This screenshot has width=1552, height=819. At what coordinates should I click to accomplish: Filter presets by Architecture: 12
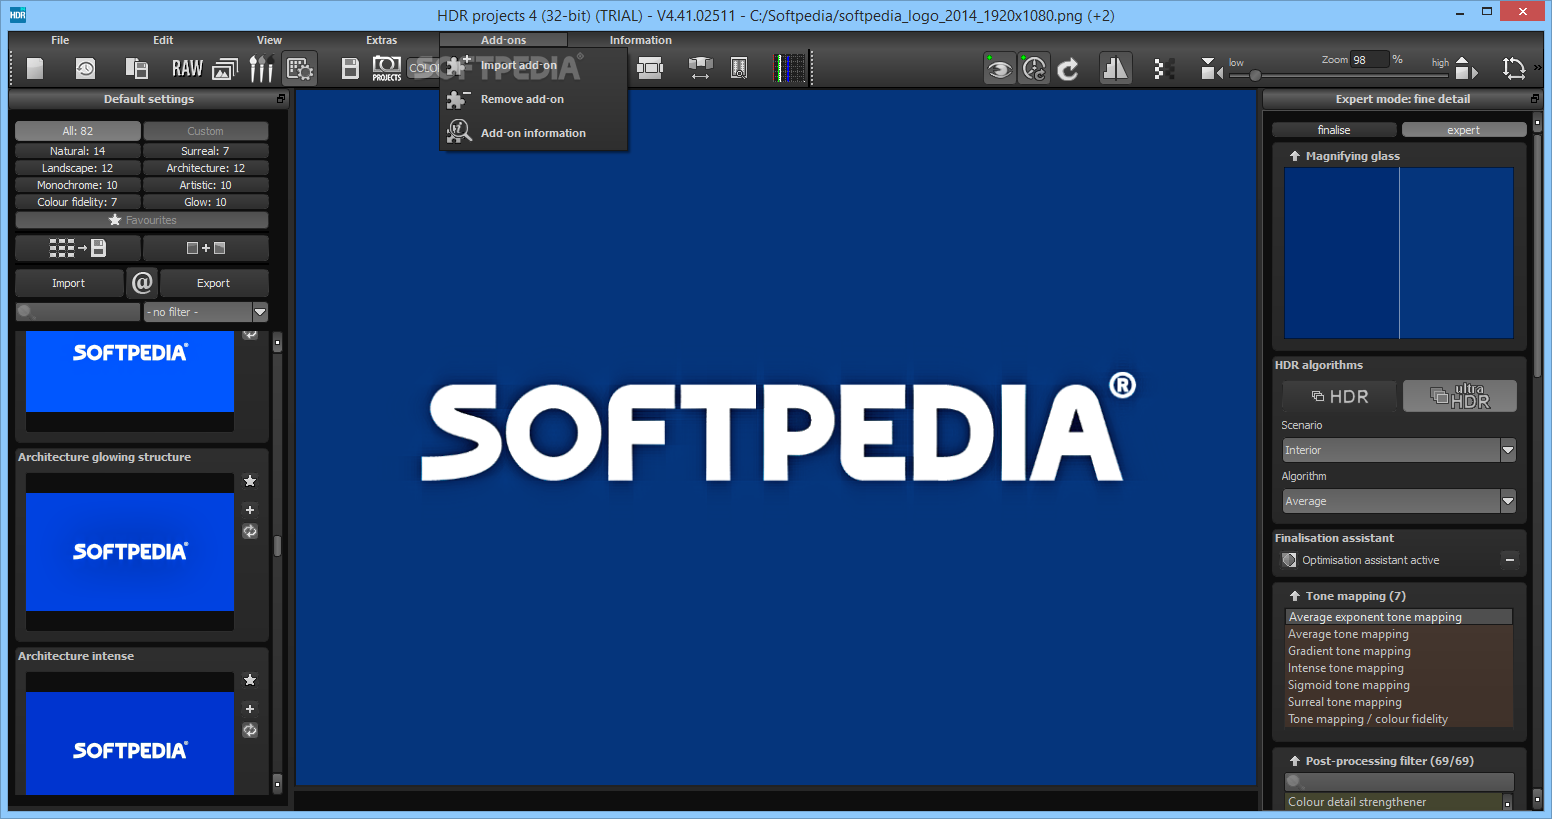pyautogui.click(x=205, y=168)
